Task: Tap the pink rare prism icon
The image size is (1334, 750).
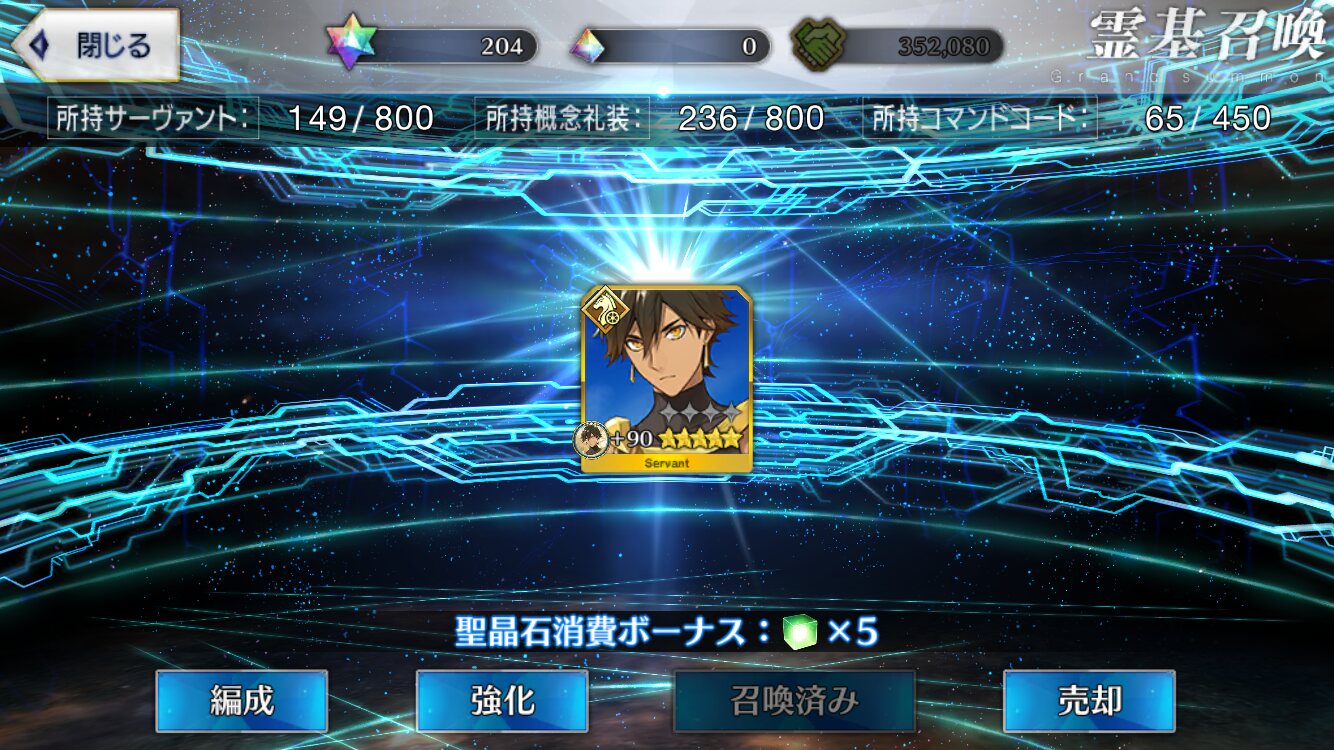Action: click(x=590, y=46)
